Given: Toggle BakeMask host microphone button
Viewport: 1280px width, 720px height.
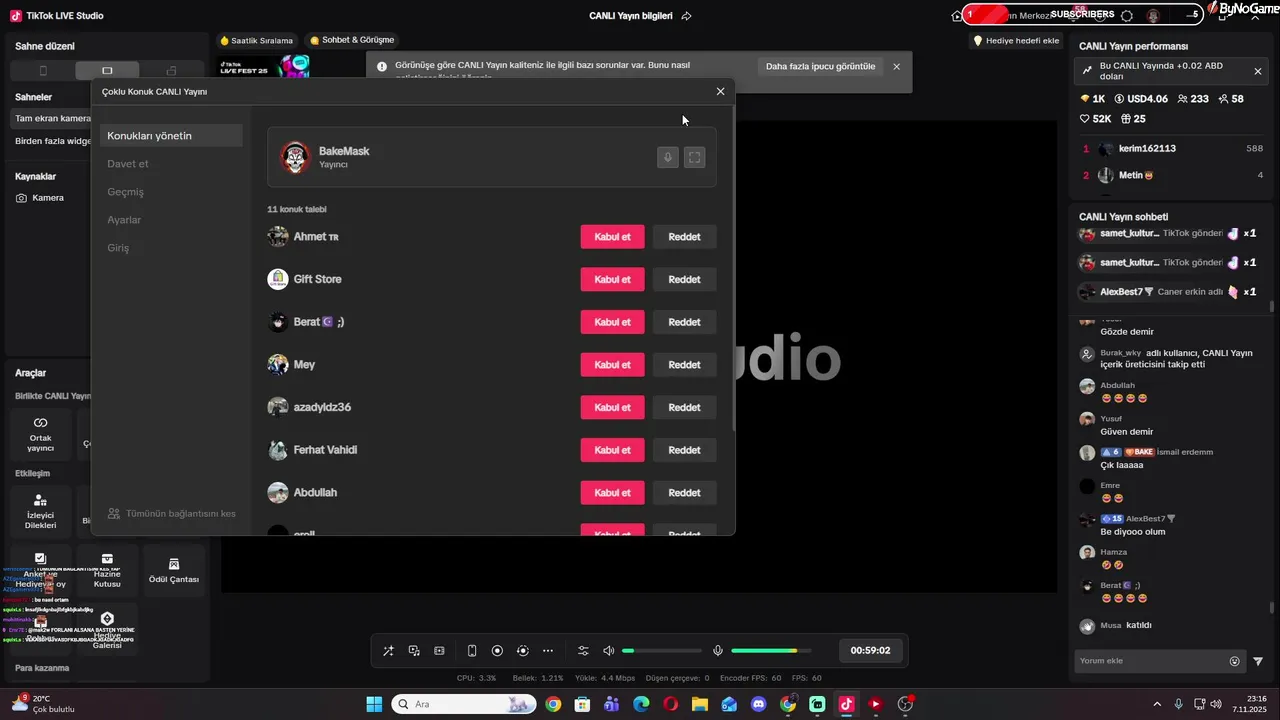Looking at the screenshot, I should tap(667, 157).
